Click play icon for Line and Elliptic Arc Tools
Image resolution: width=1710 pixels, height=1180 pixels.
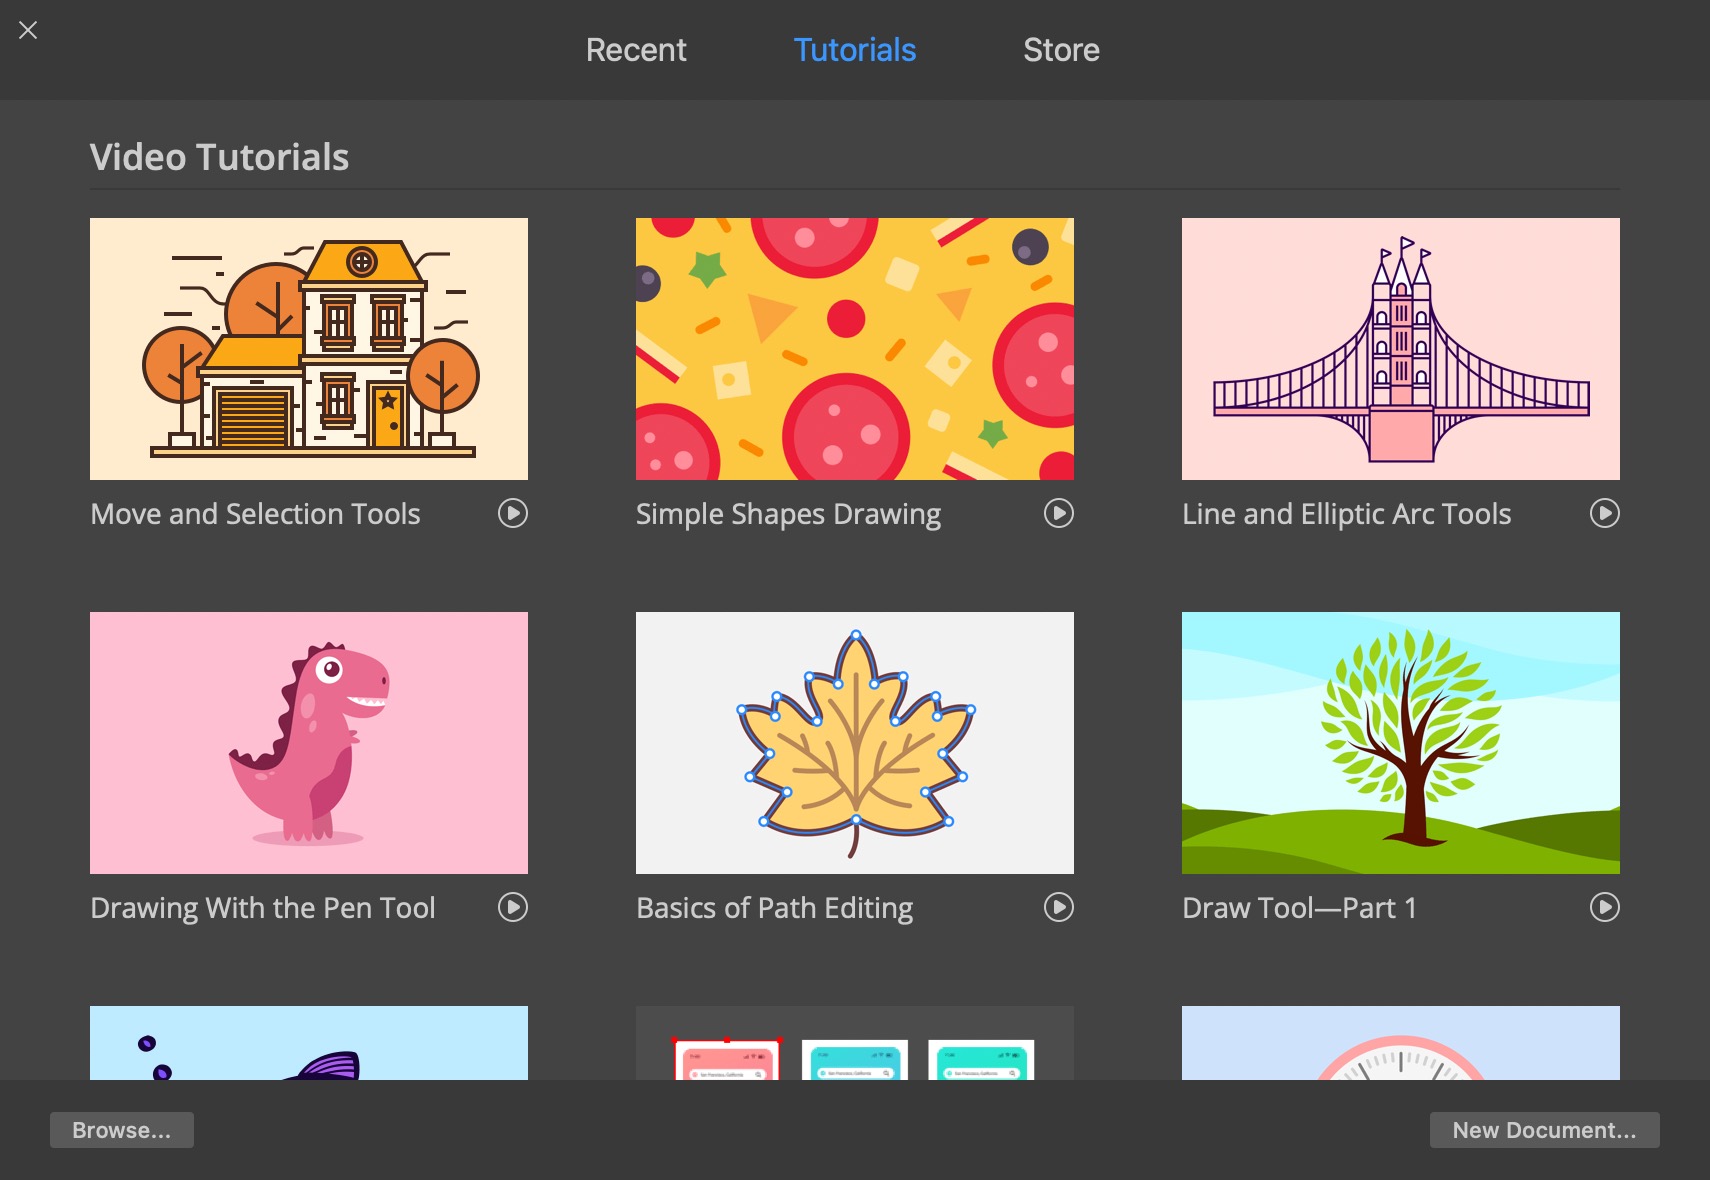tap(1605, 514)
